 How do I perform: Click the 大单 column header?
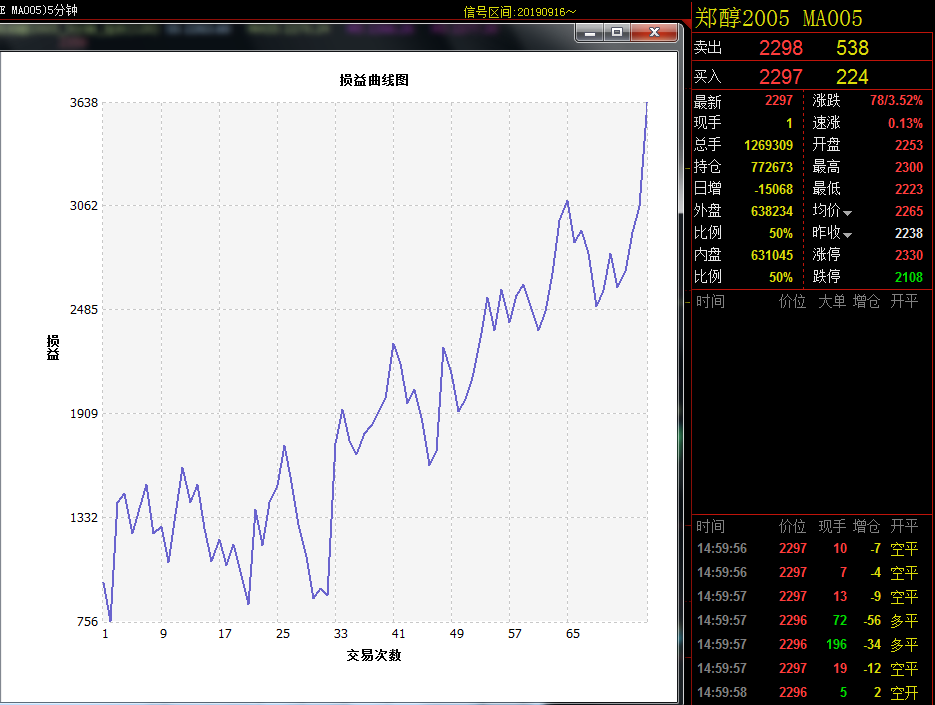point(832,301)
